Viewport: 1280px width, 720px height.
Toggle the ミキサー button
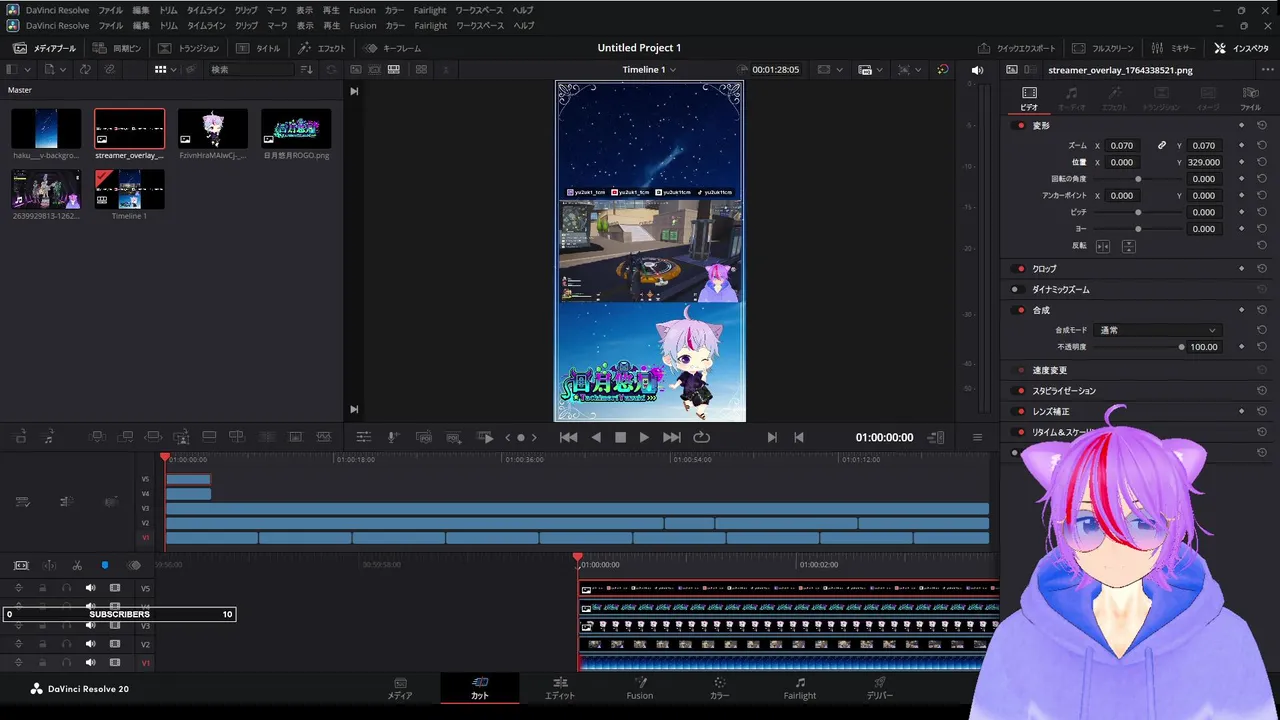coord(1173,48)
